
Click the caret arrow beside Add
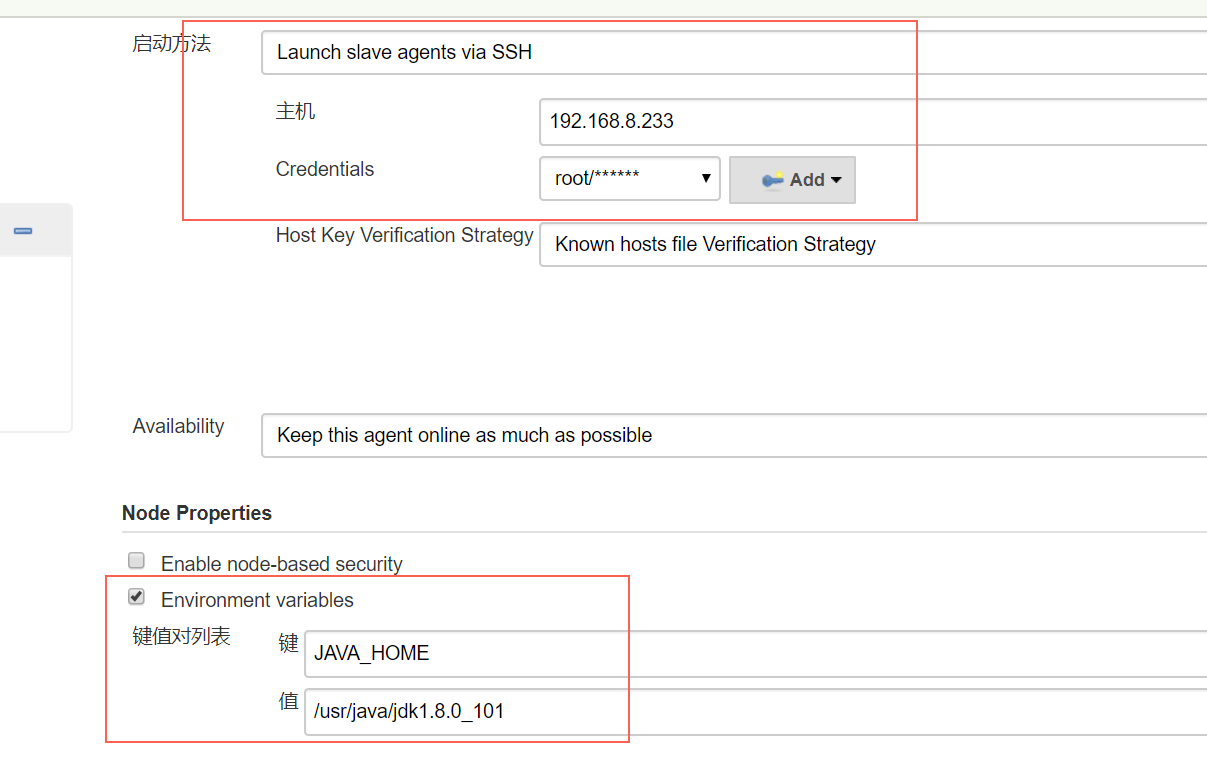(x=836, y=180)
